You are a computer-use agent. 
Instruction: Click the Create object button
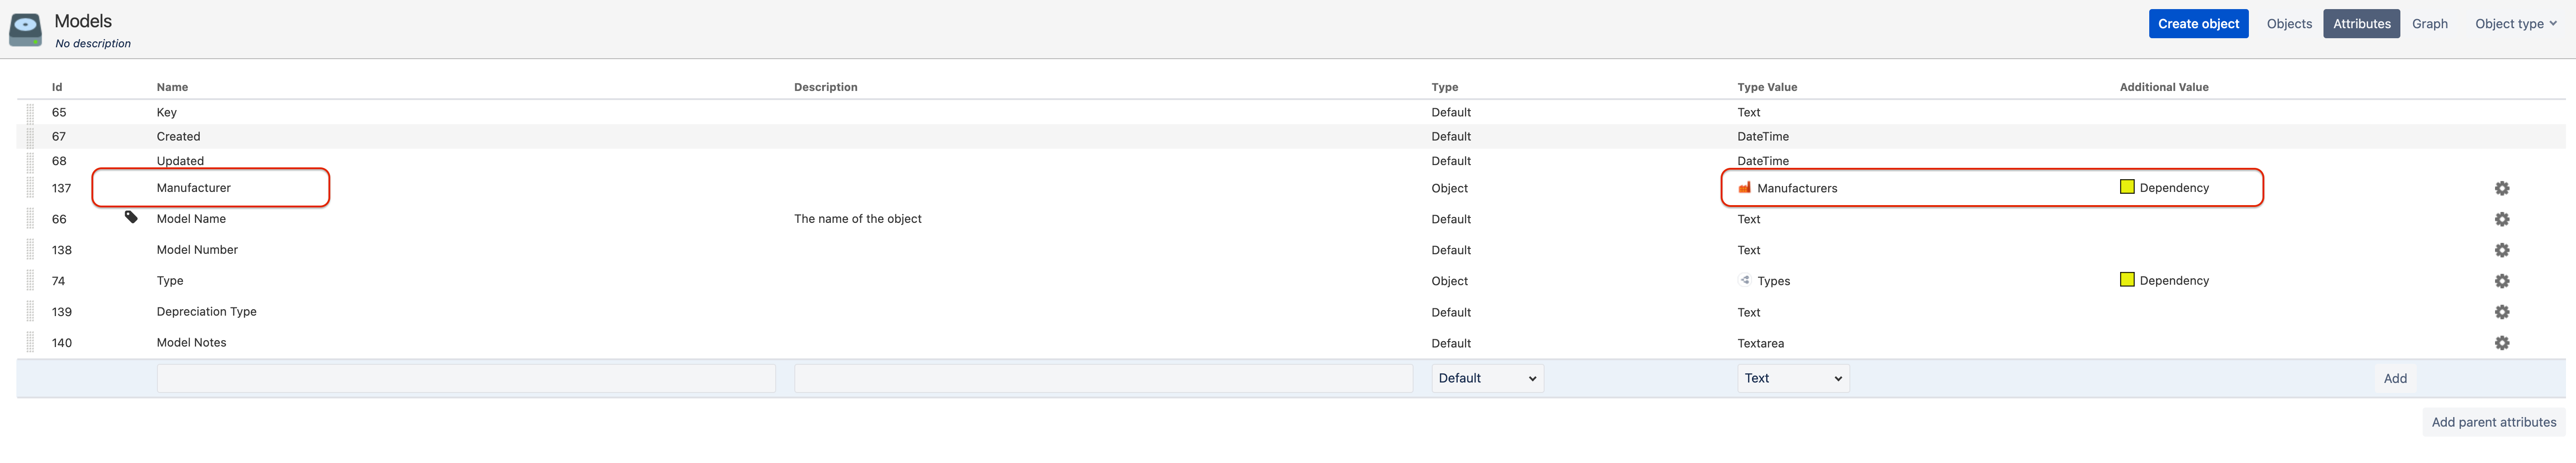2198,24
